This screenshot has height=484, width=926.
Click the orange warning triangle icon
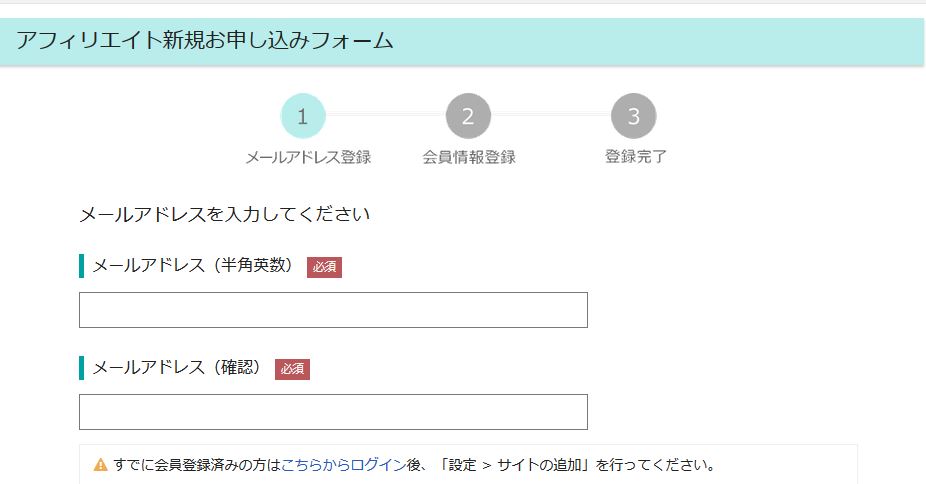[100, 465]
